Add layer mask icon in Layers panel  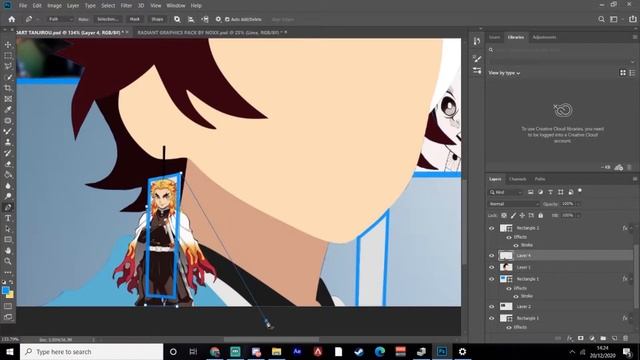[580, 338]
